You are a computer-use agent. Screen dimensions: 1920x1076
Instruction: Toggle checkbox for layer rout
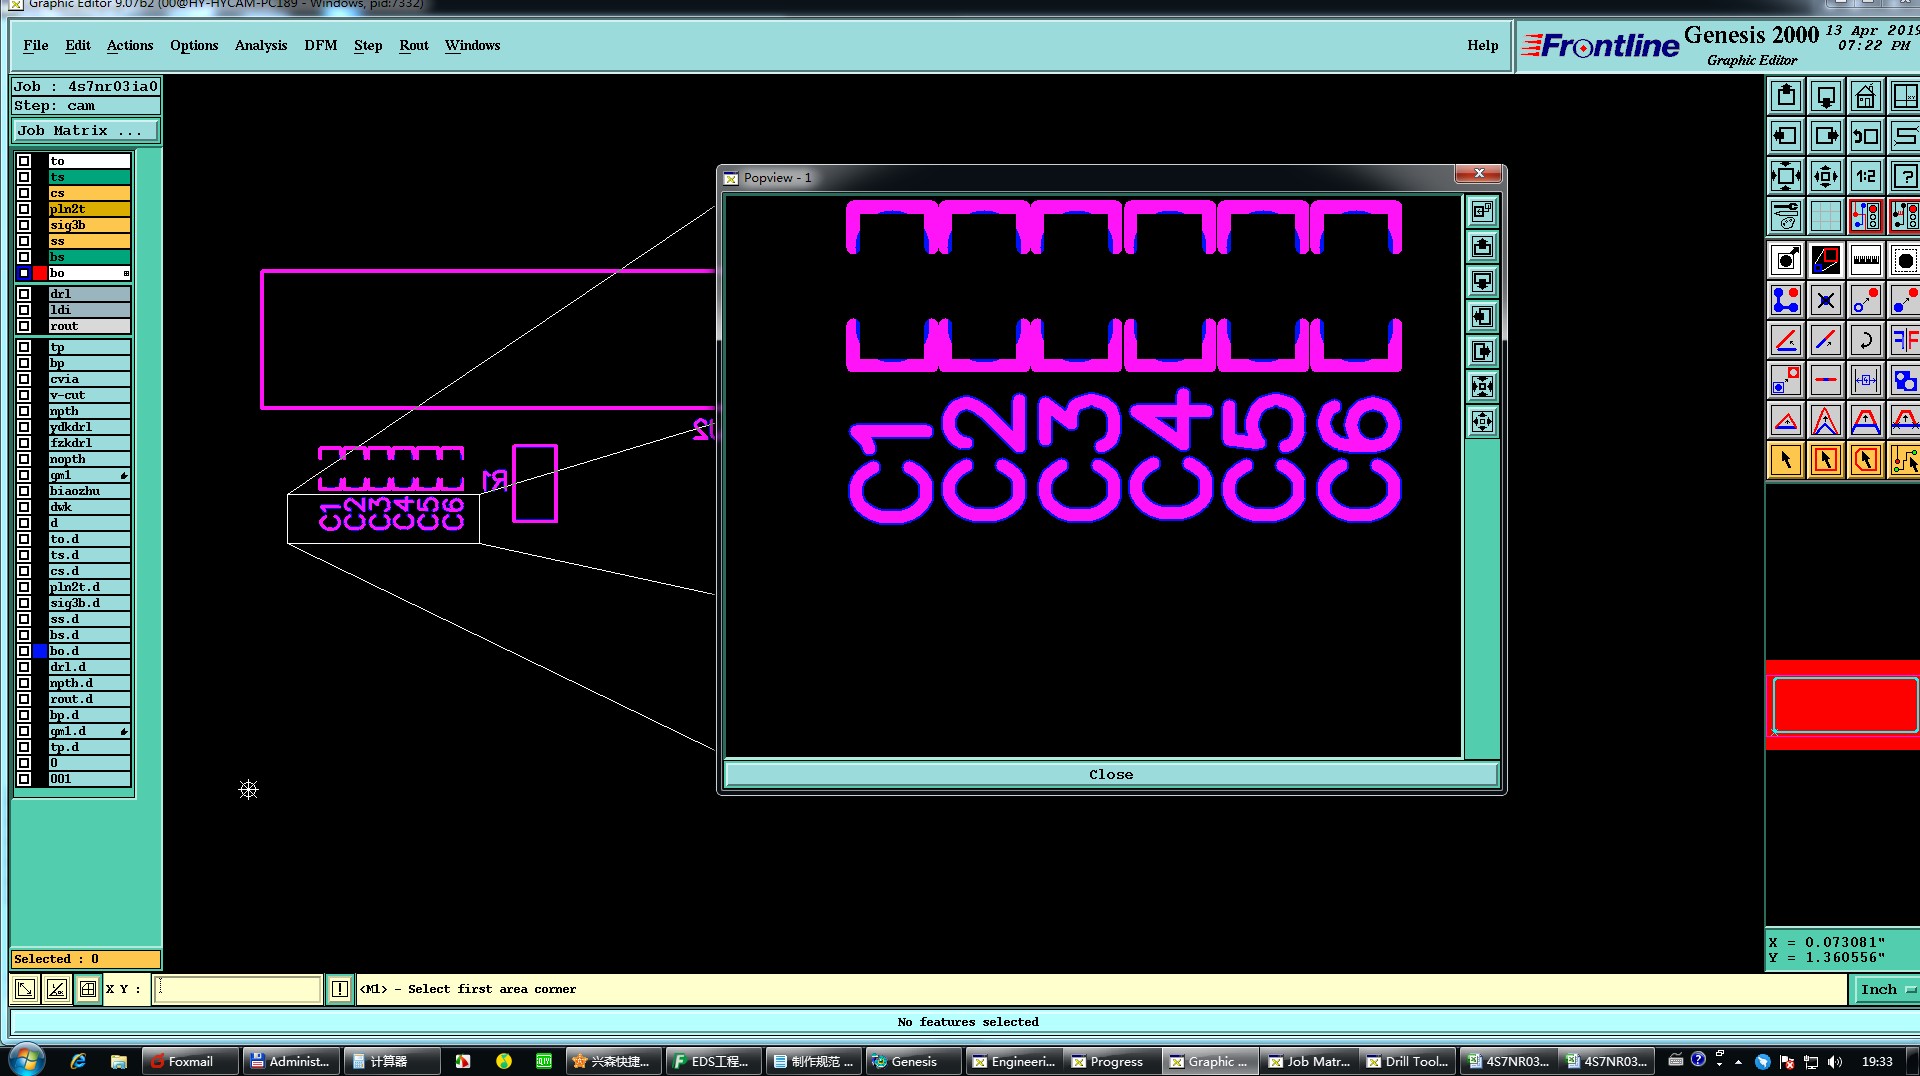24,326
